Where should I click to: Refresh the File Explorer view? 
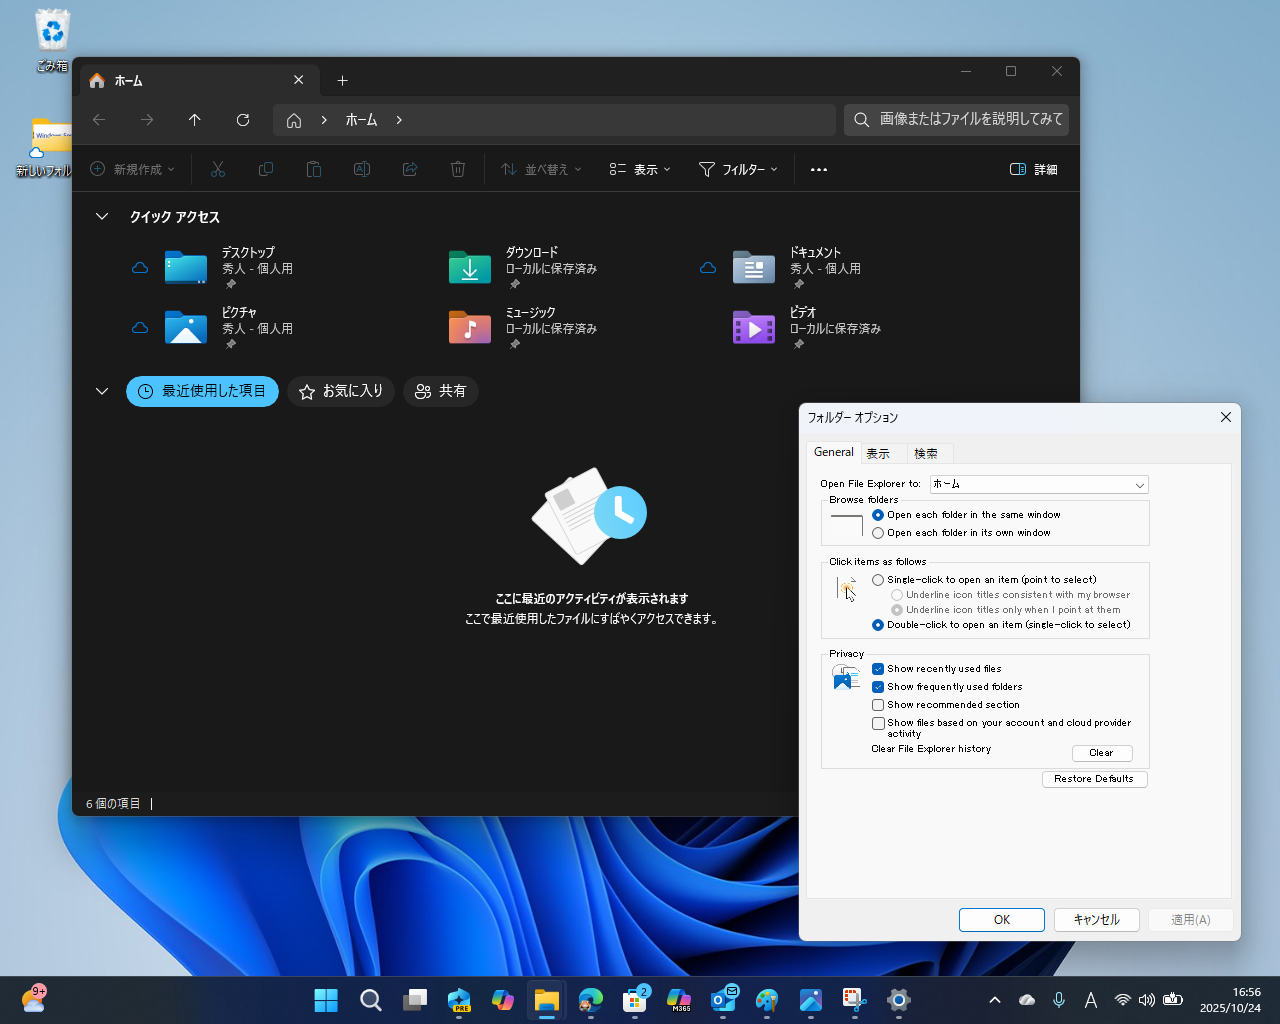pos(243,120)
